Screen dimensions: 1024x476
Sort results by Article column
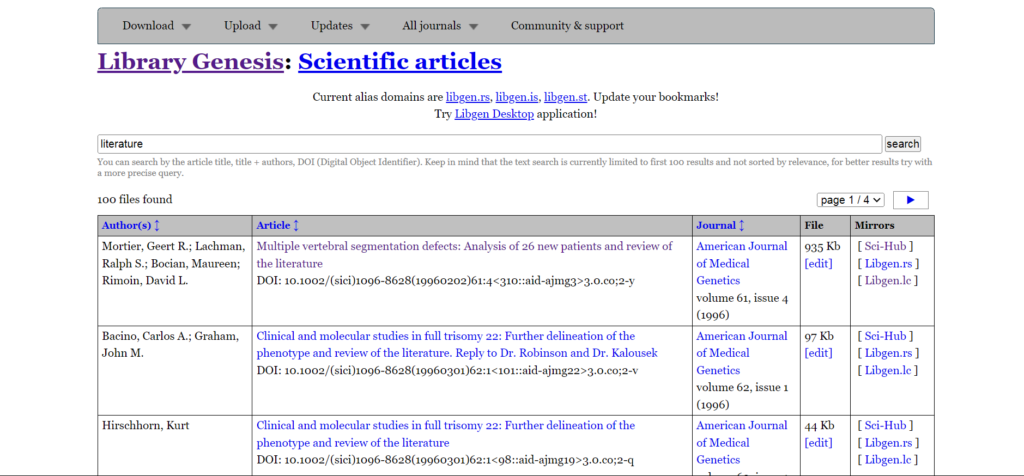coord(278,225)
